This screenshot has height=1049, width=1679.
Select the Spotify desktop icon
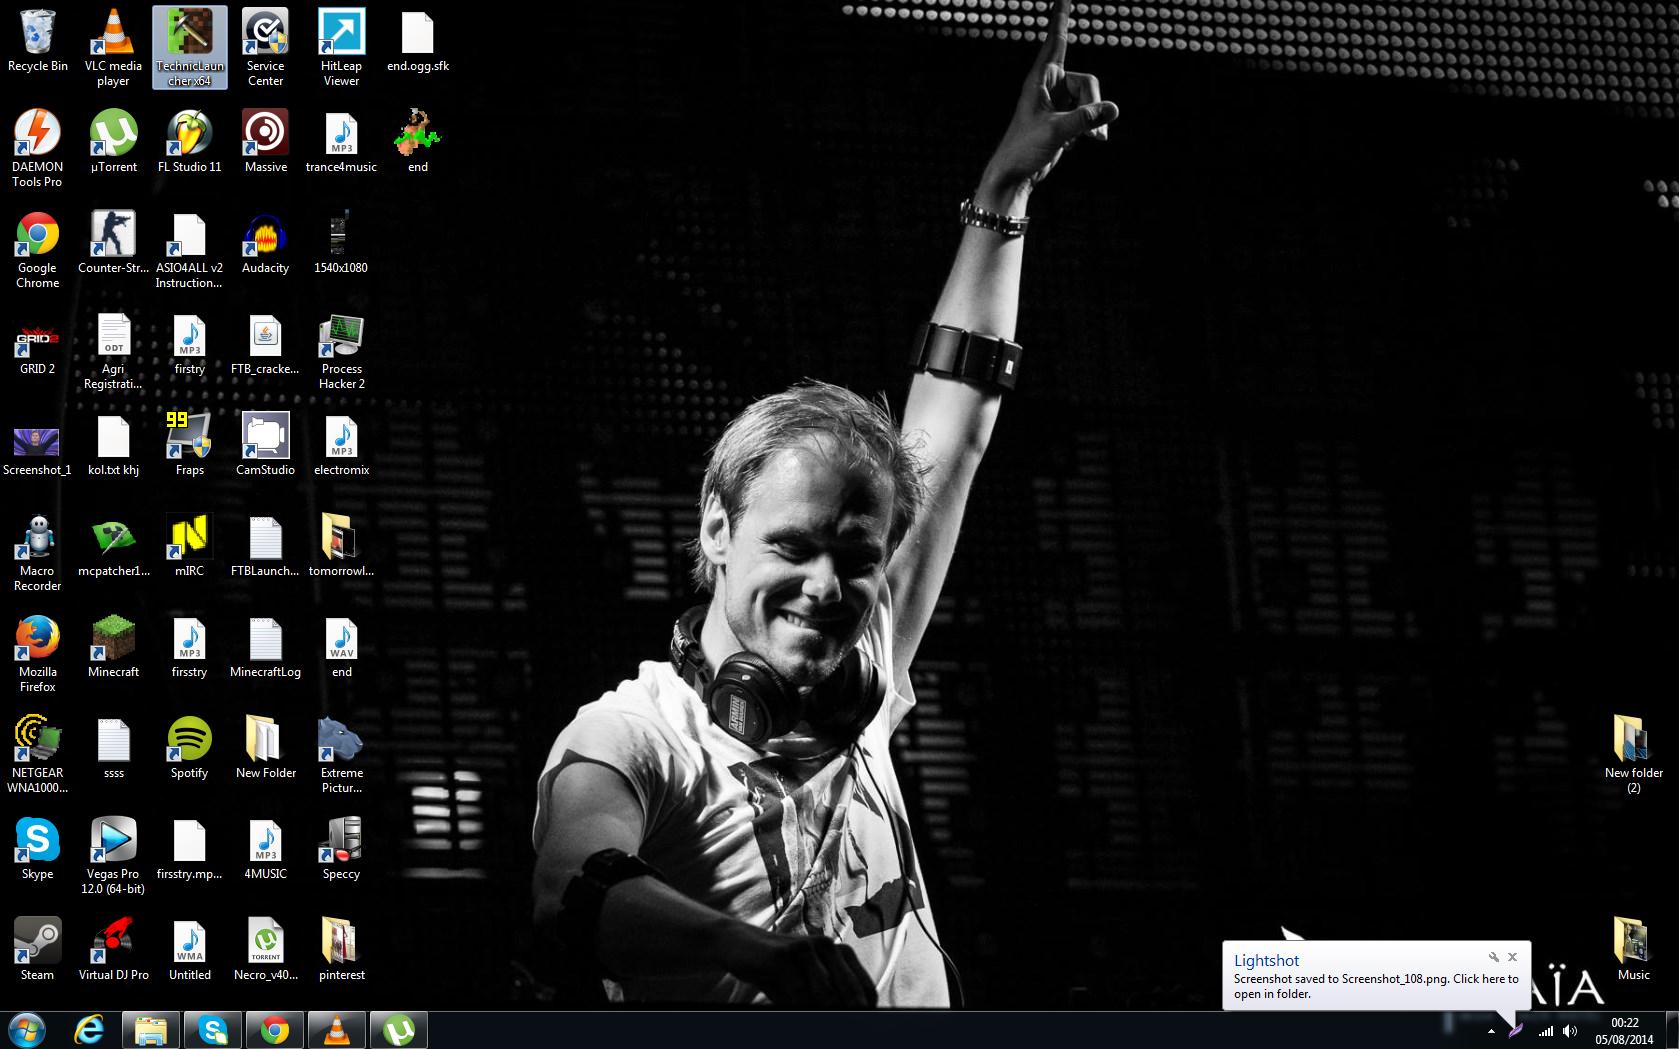(x=189, y=749)
